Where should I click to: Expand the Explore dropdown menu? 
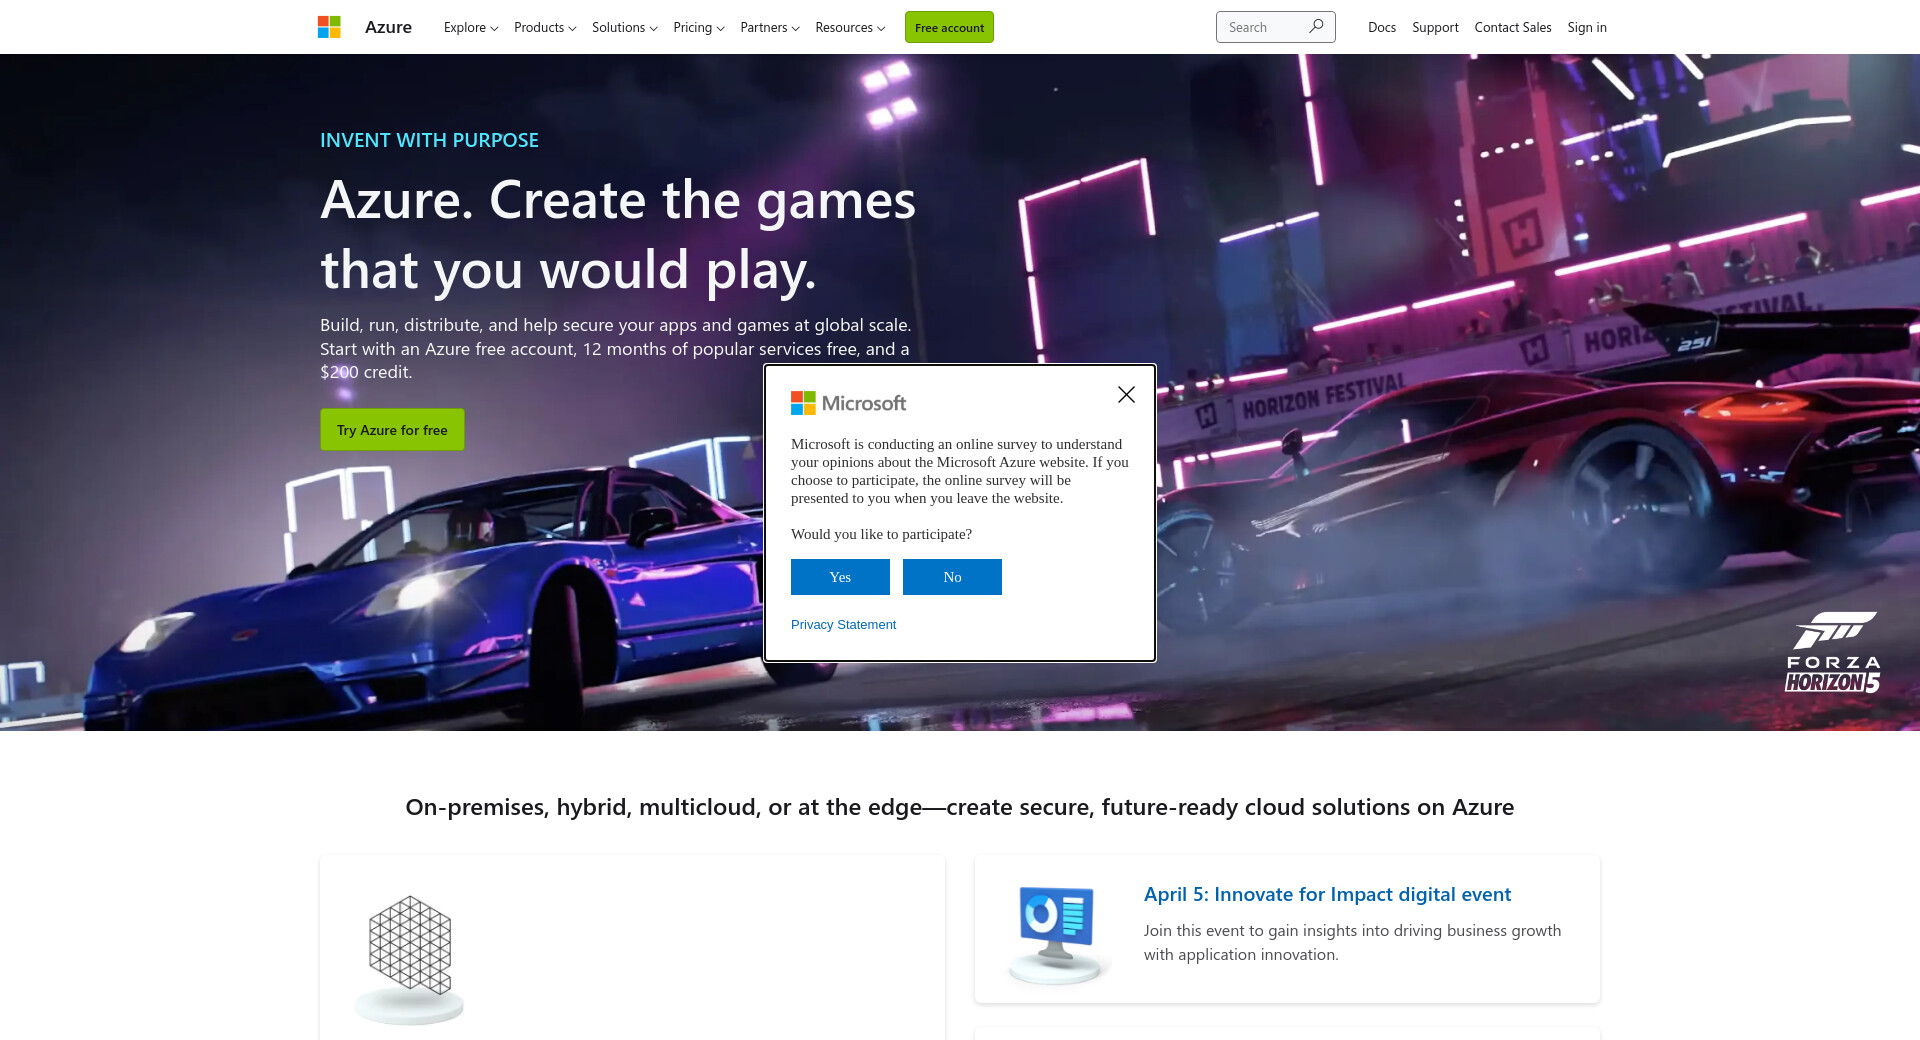470,28
